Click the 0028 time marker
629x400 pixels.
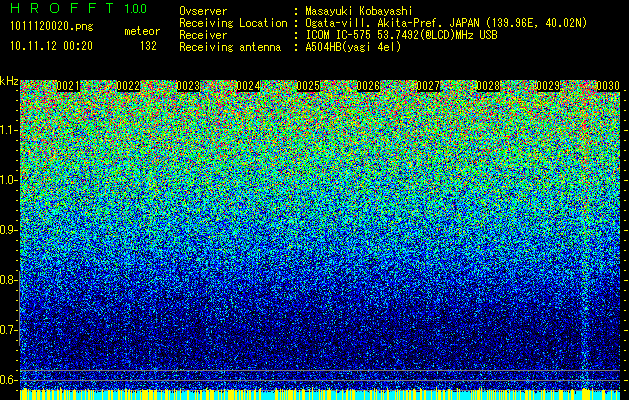[x=489, y=86]
